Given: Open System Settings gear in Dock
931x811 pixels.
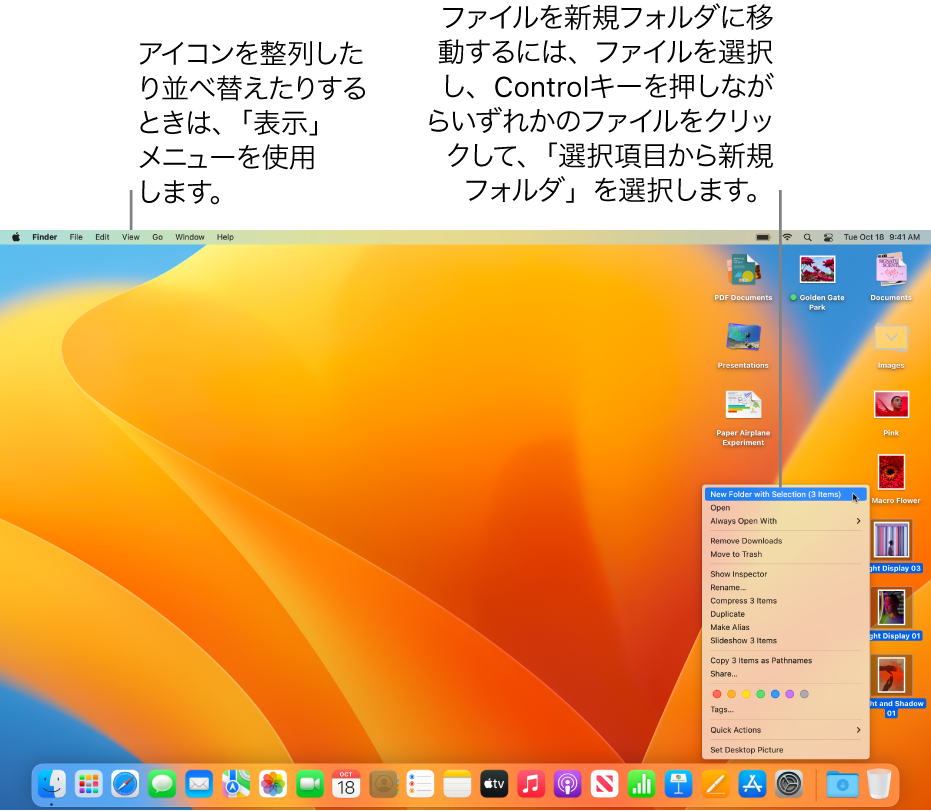Looking at the screenshot, I should [789, 784].
